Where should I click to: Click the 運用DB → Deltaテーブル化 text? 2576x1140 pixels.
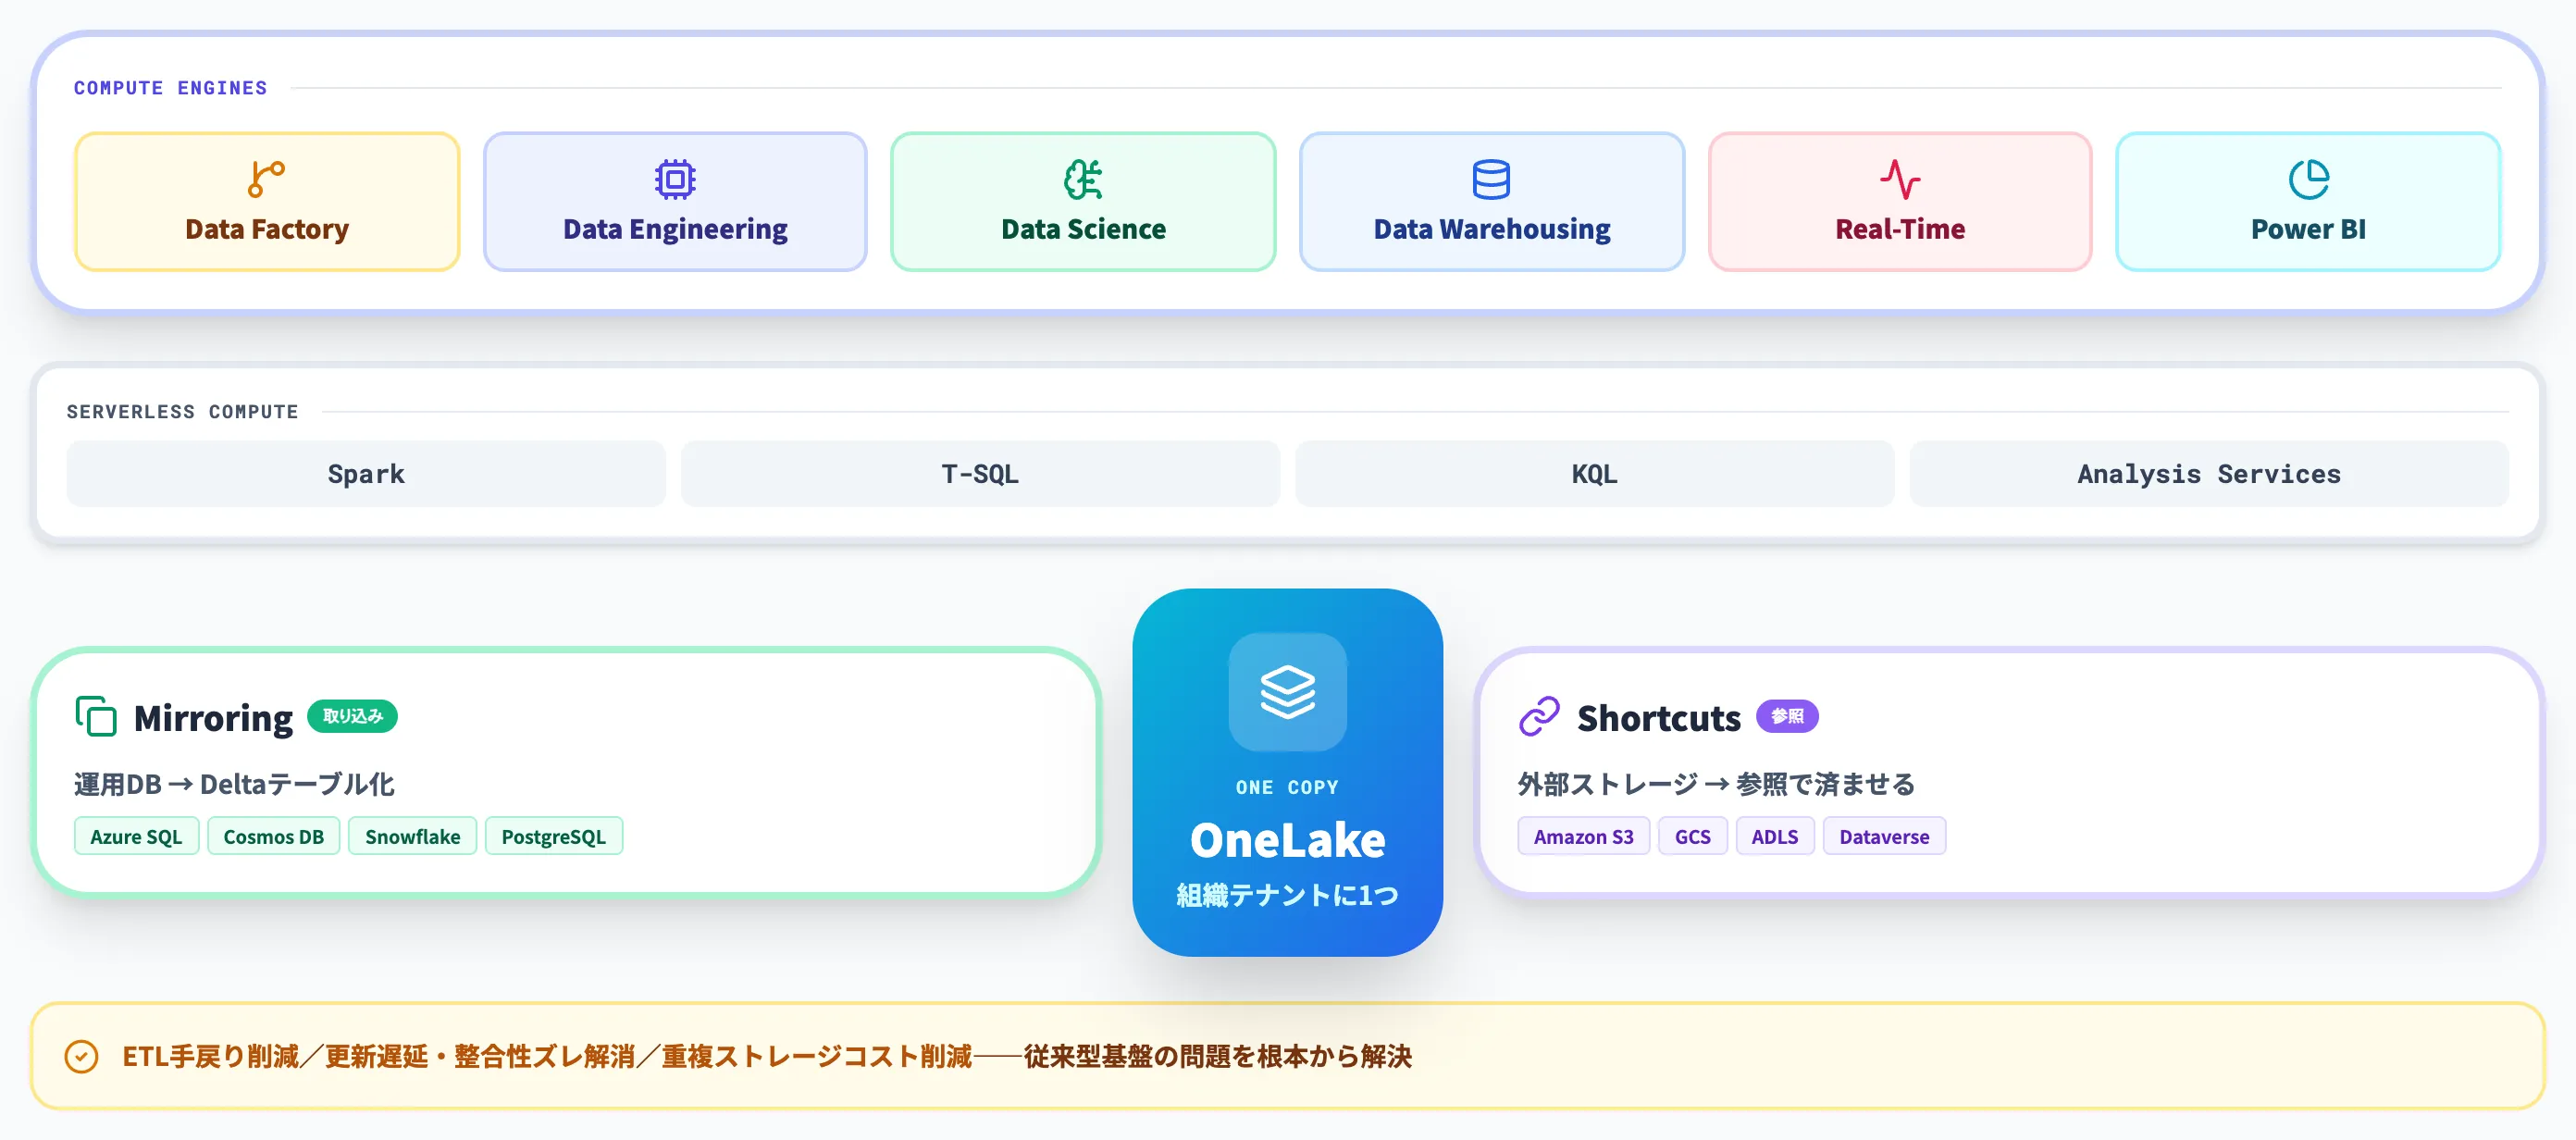(x=234, y=784)
